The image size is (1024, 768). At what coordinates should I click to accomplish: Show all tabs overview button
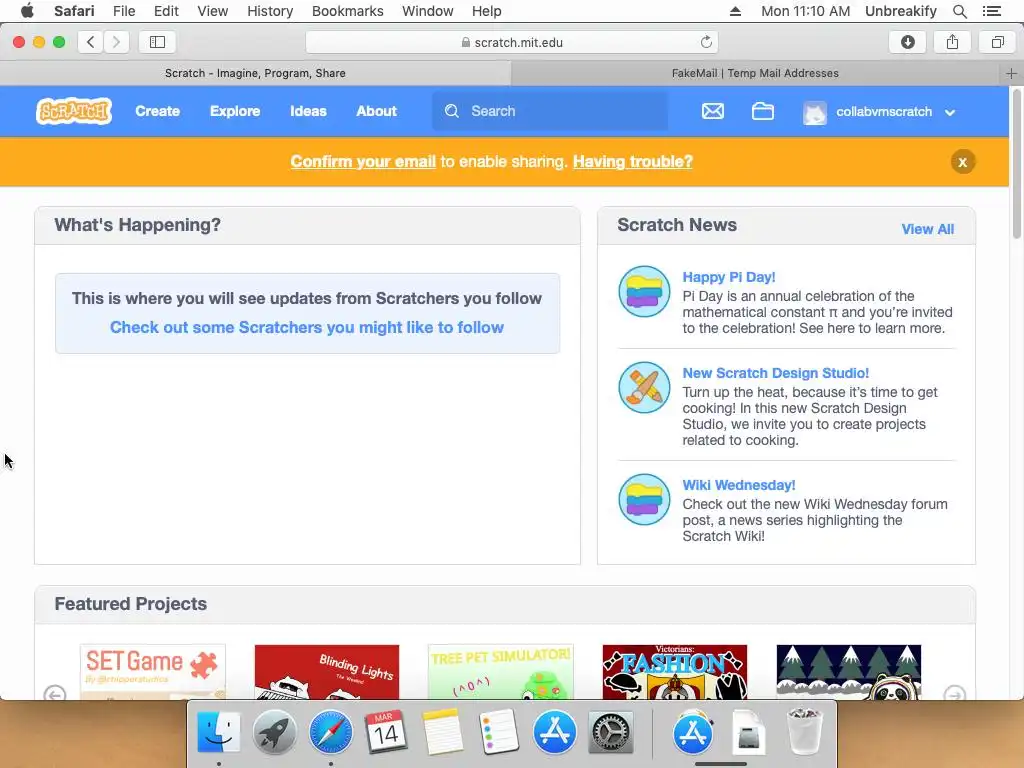pos(997,42)
